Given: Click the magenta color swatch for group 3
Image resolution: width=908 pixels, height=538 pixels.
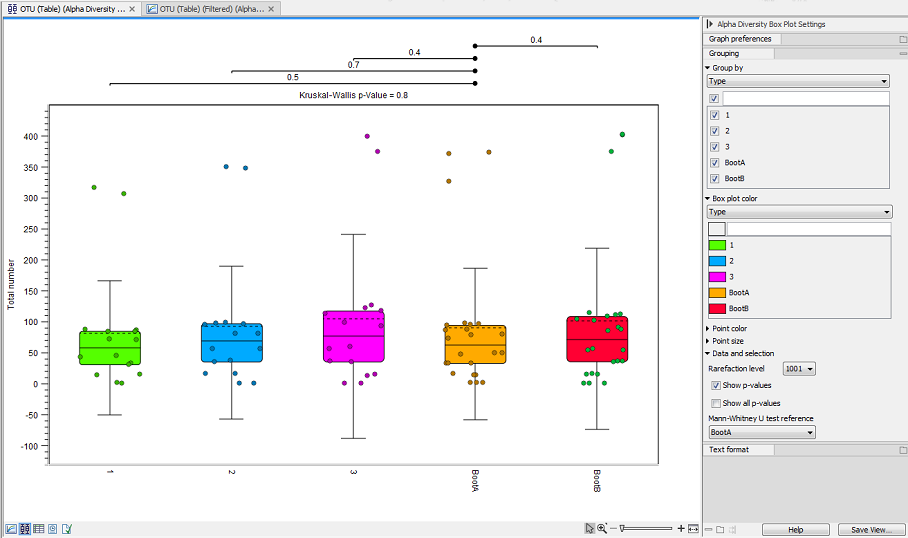Looking at the screenshot, I should pos(717,277).
